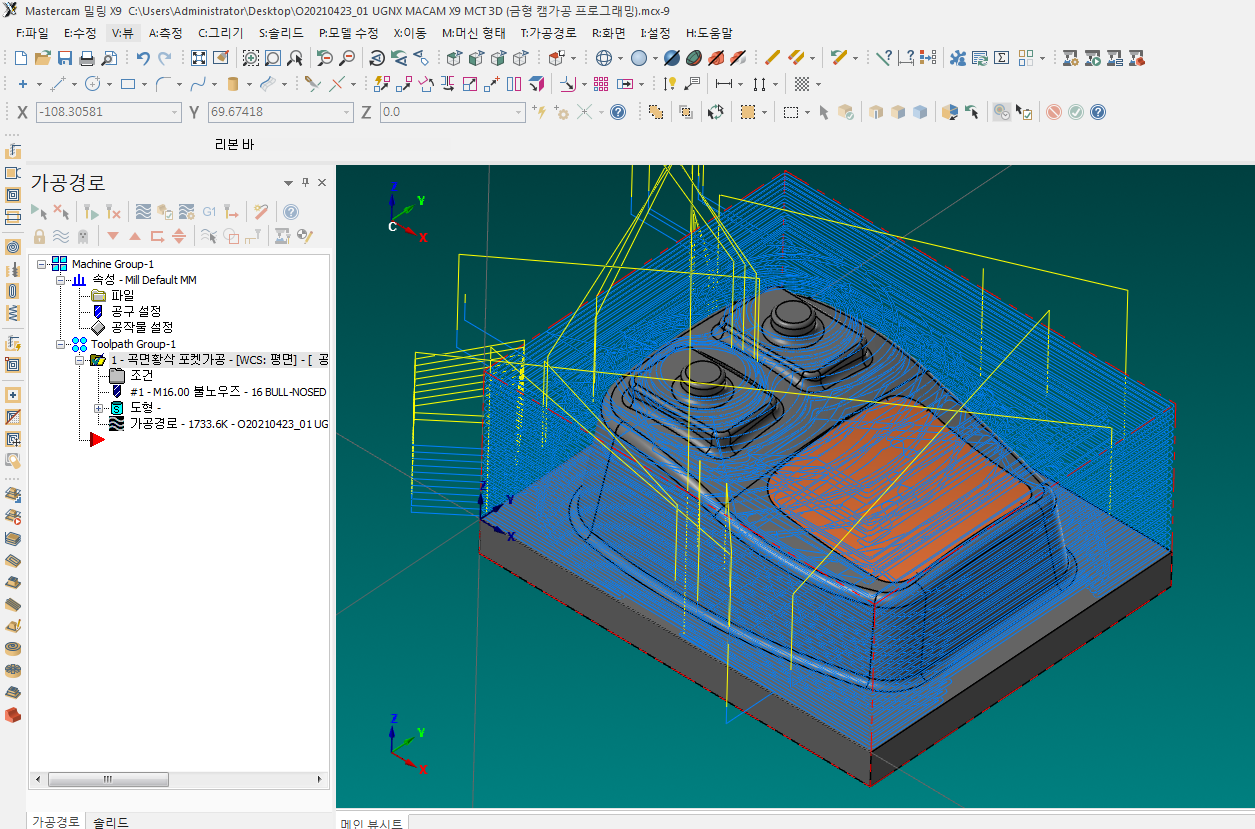Open the S:솔리드 menu
The width and height of the screenshot is (1255, 829).
(281, 33)
